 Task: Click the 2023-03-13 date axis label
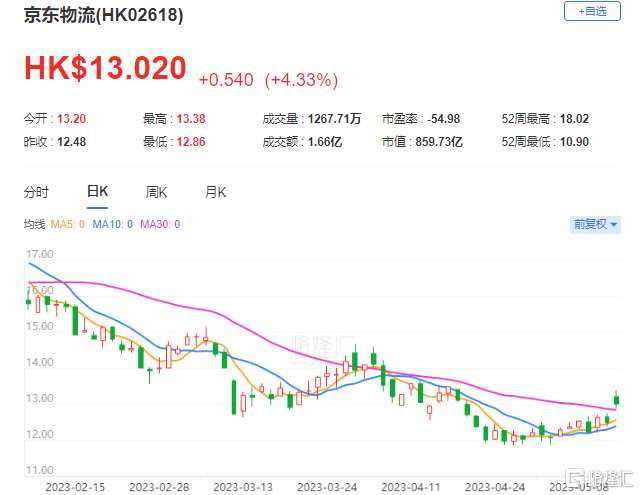243,487
